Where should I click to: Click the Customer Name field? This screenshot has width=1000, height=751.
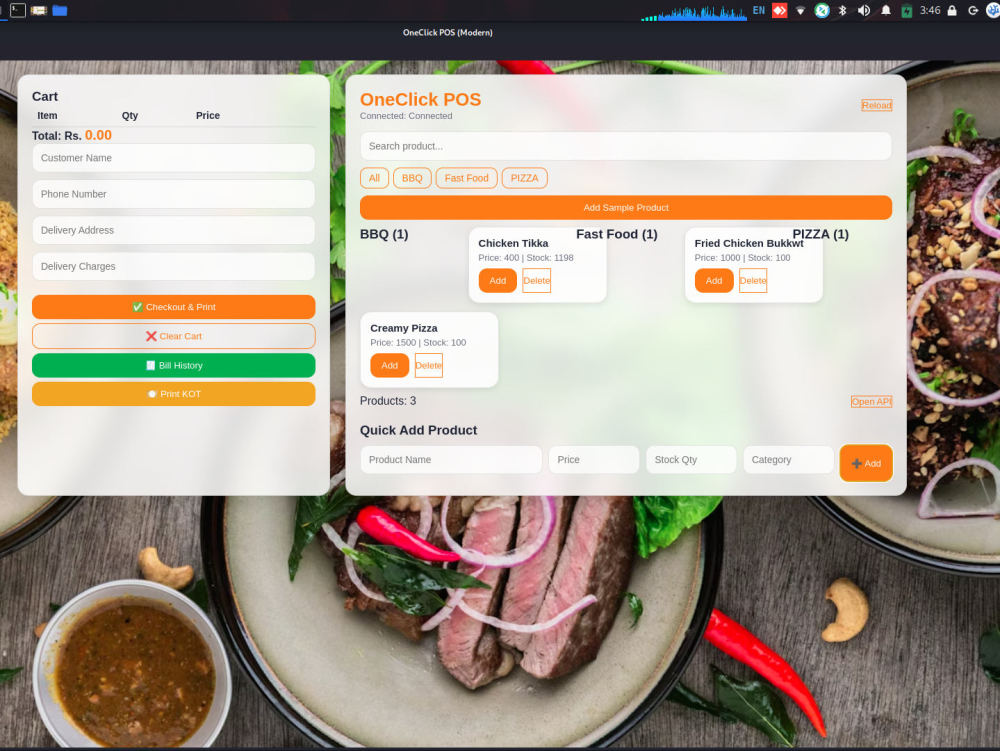coord(173,157)
